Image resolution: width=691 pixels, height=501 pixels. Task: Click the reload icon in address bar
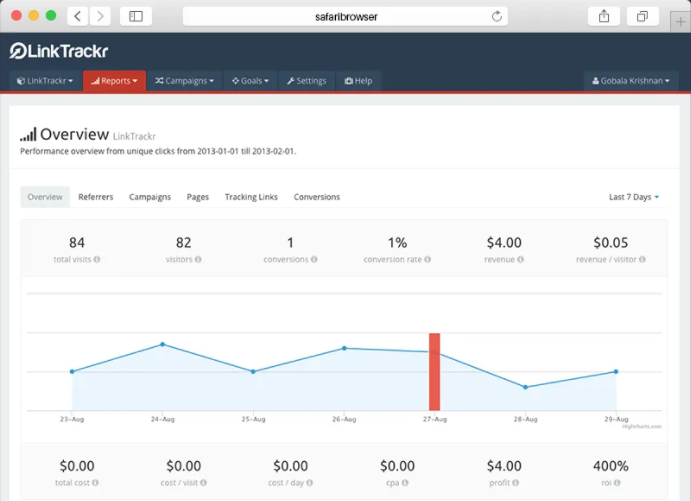pos(497,16)
